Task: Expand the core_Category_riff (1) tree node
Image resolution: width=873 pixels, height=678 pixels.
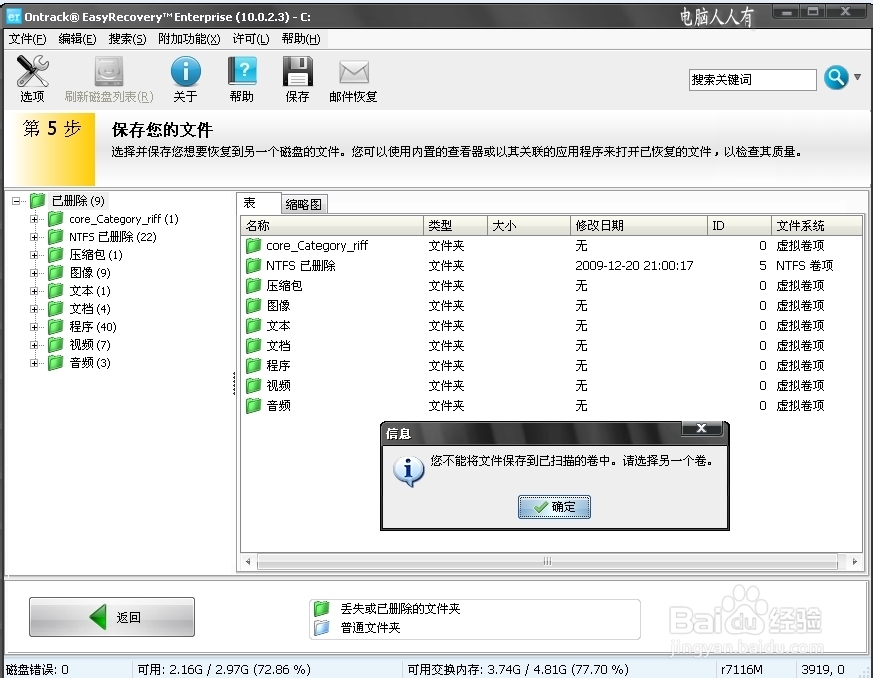Action: [x=35, y=219]
